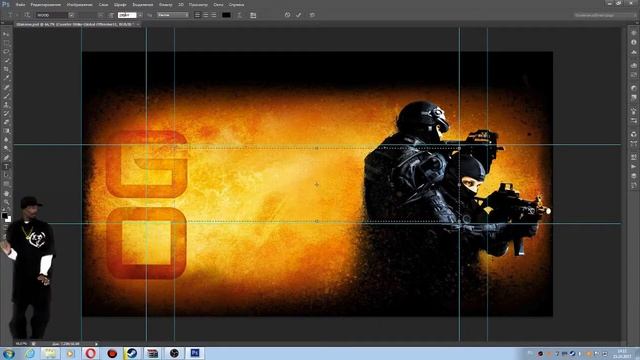Image resolution: width=640 pixels, height=360 pixels.
Task: Close the document tab
Action: click(138, 24)
